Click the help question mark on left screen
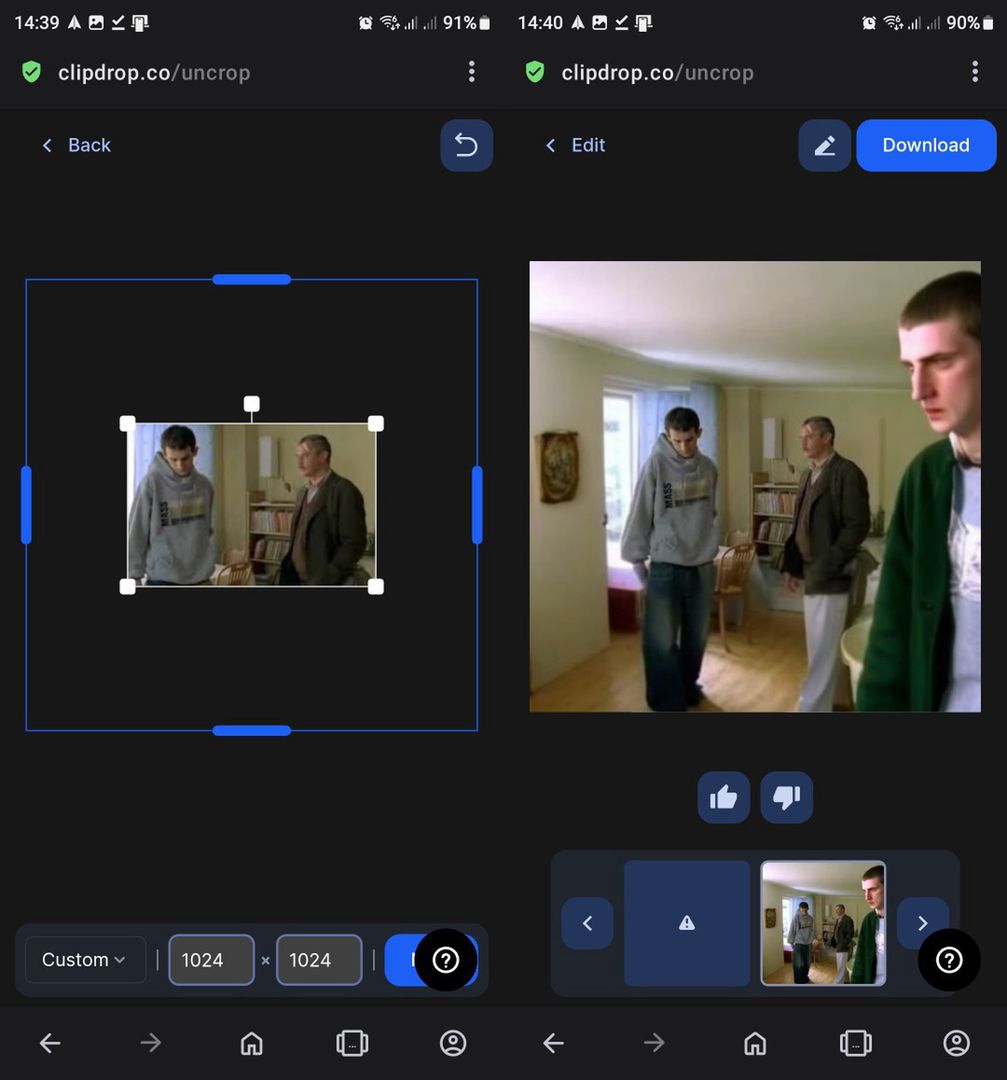1007x1080 pixels. click(446, 959)
